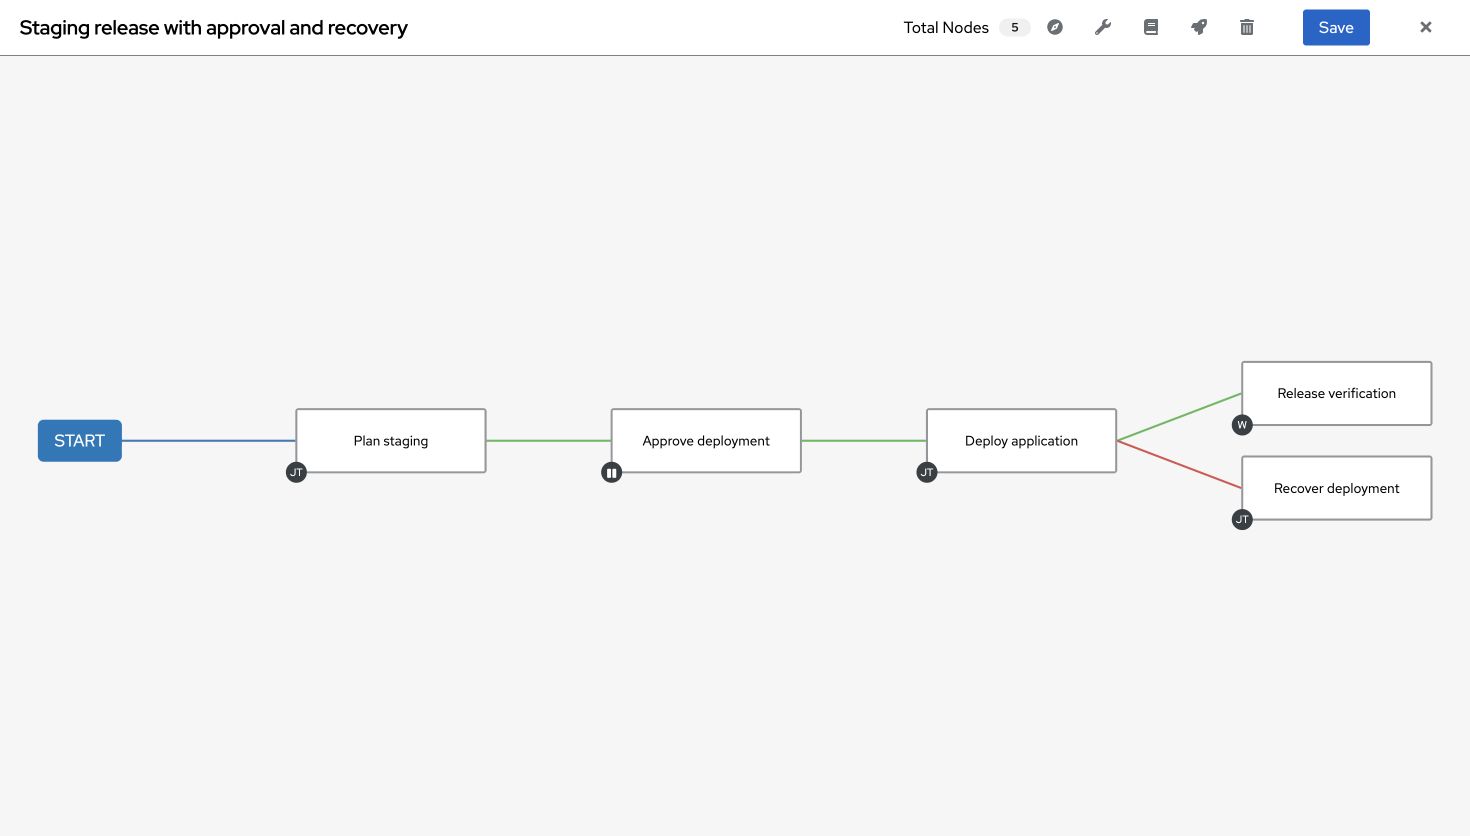Select the Recover deployment node
The width and height of the screenshot is (1470, 836).
click(1337, 488)
